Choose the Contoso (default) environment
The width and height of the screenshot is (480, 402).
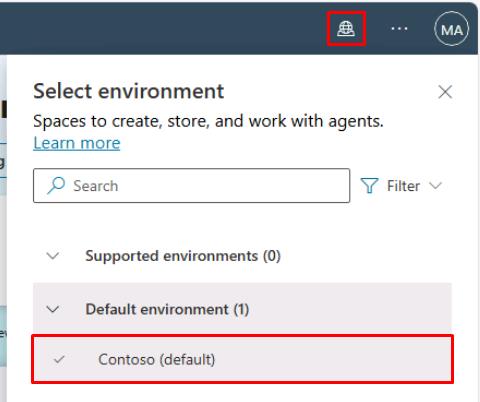pyautogui.click(x=242, y=359)
